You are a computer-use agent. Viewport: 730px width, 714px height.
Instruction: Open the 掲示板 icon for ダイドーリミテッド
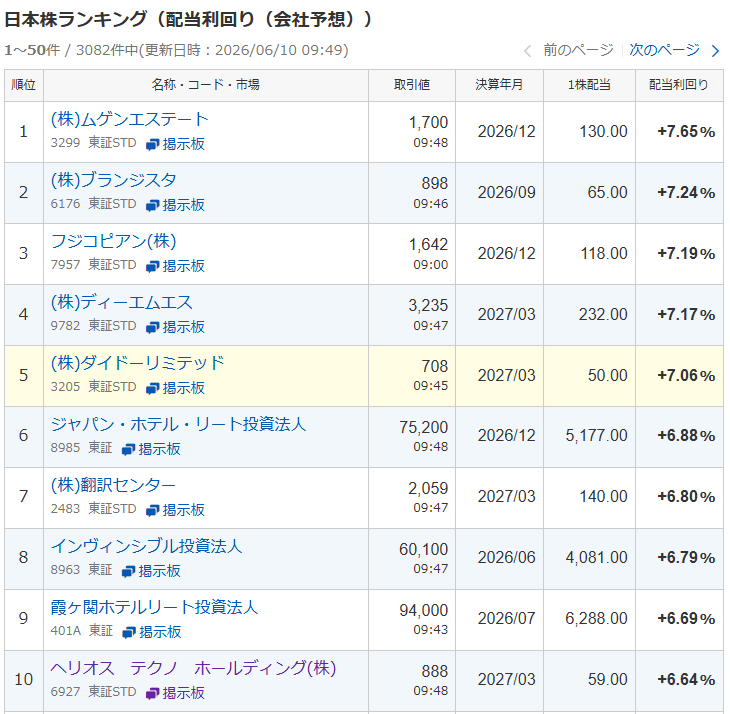pyautogui.click(x=175, y=388)
